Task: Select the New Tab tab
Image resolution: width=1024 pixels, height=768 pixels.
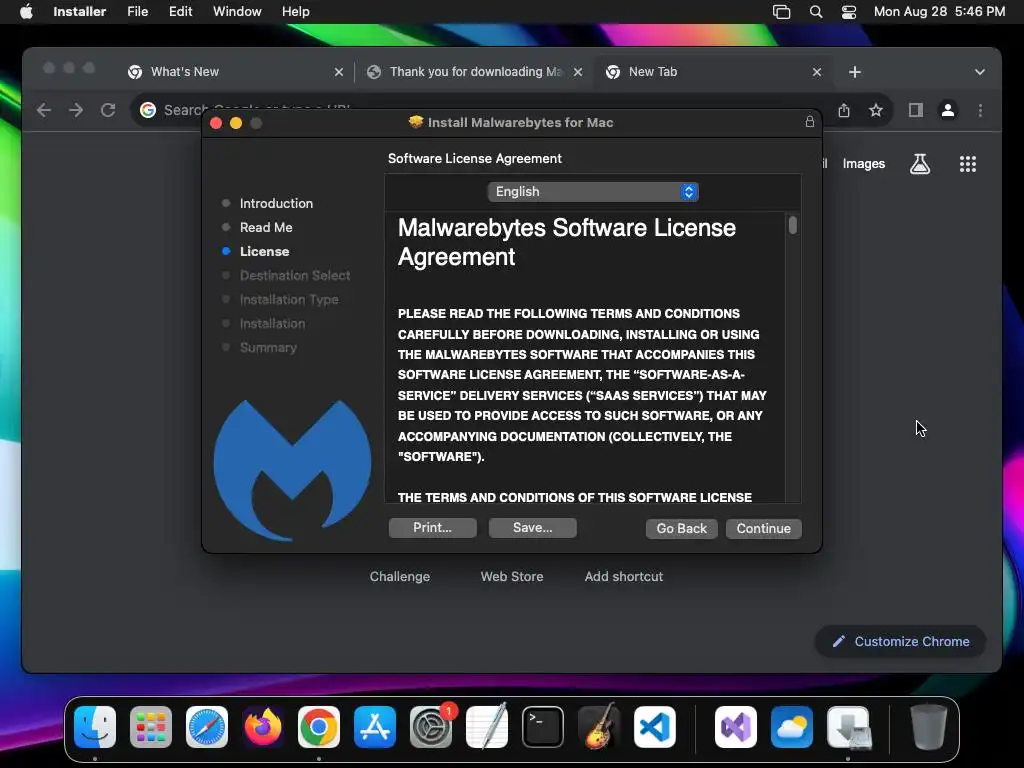Action: pos(652,72)
